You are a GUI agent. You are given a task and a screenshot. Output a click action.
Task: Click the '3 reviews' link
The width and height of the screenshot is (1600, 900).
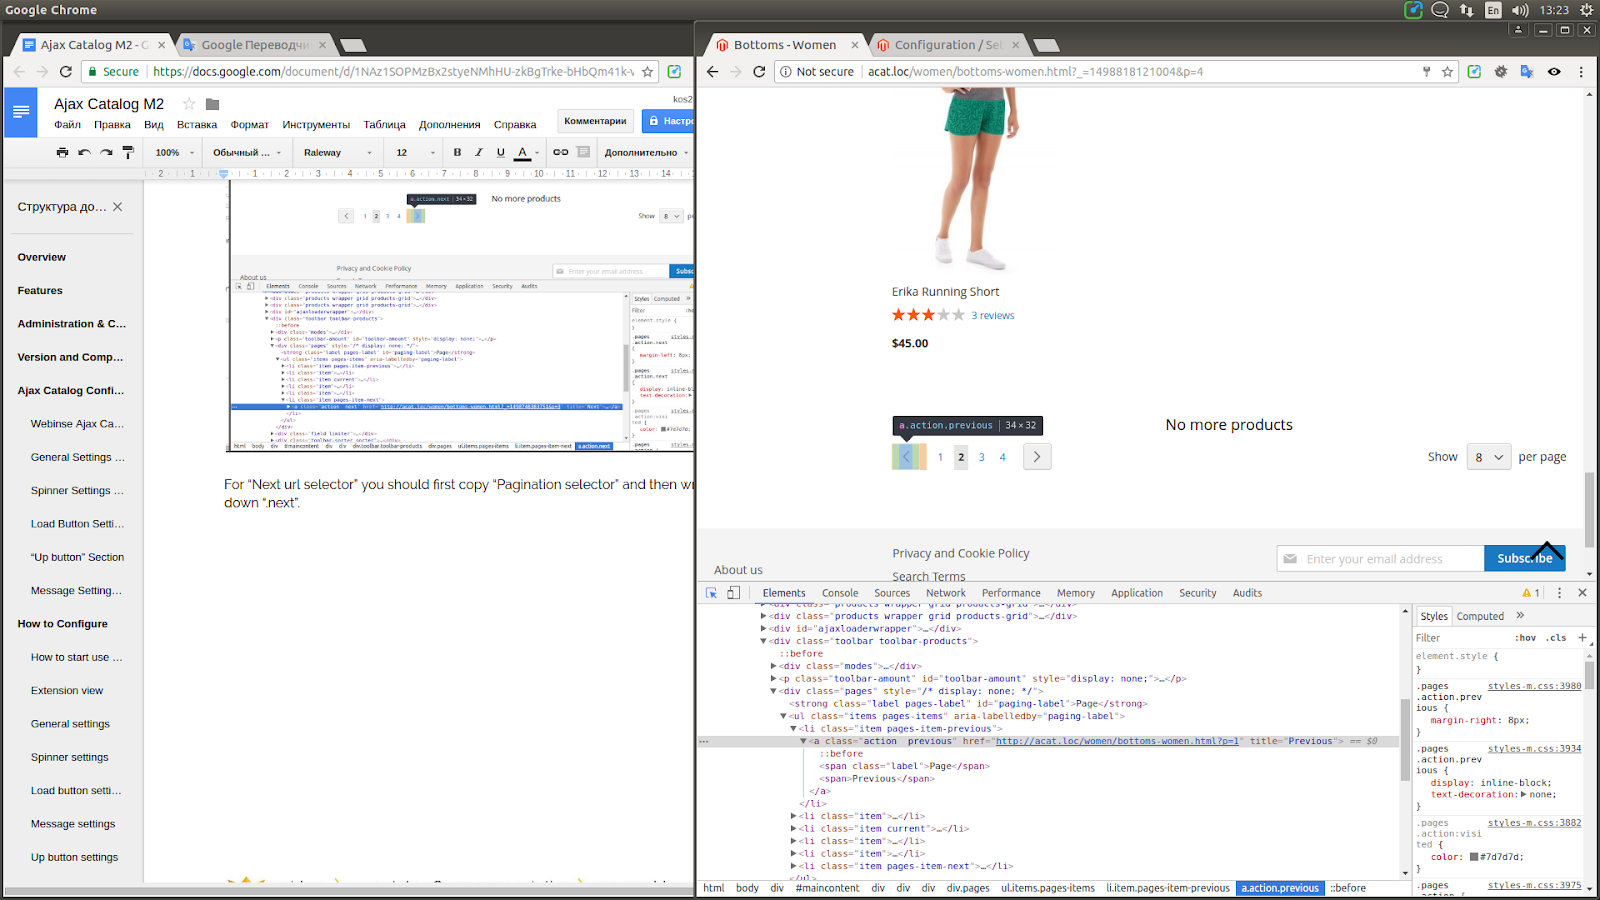coord(992,316)
